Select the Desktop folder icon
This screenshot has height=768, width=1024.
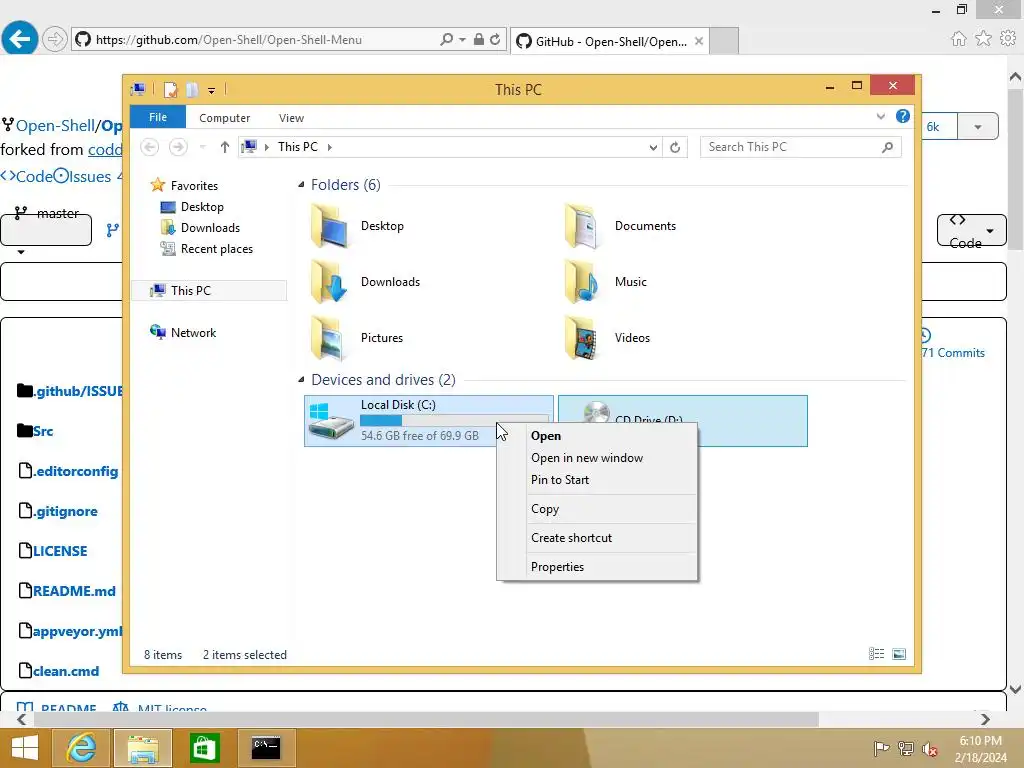330,226
